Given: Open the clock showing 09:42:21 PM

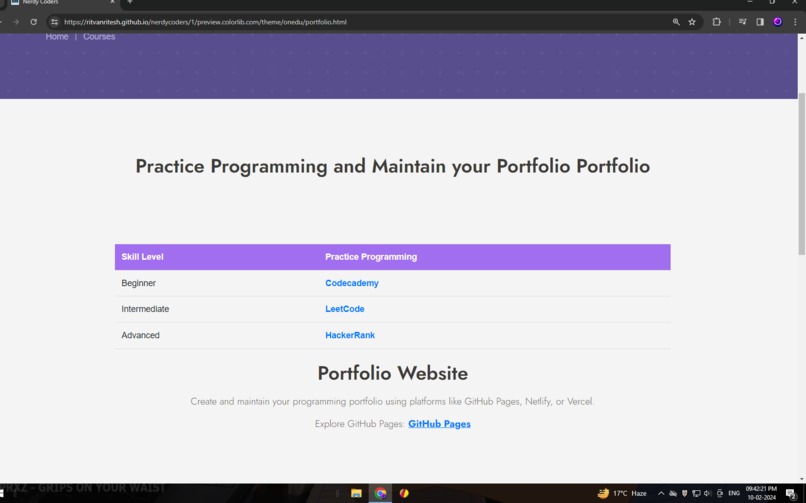Looking at the screenshot, I should click(x=761, y=493).
